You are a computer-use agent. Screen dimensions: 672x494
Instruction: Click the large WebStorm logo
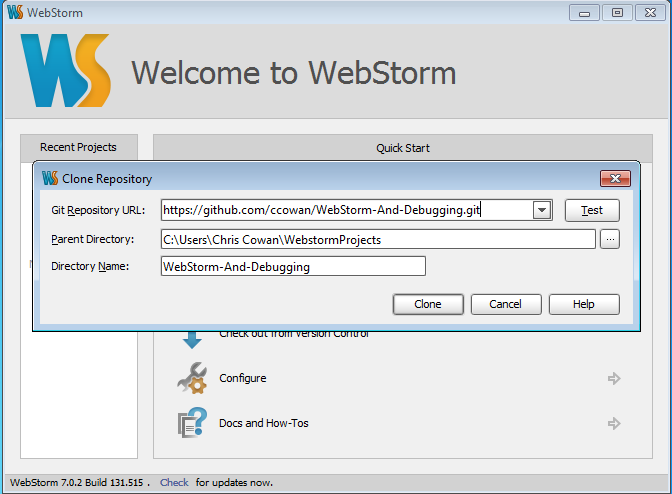(x=66, y=71)
